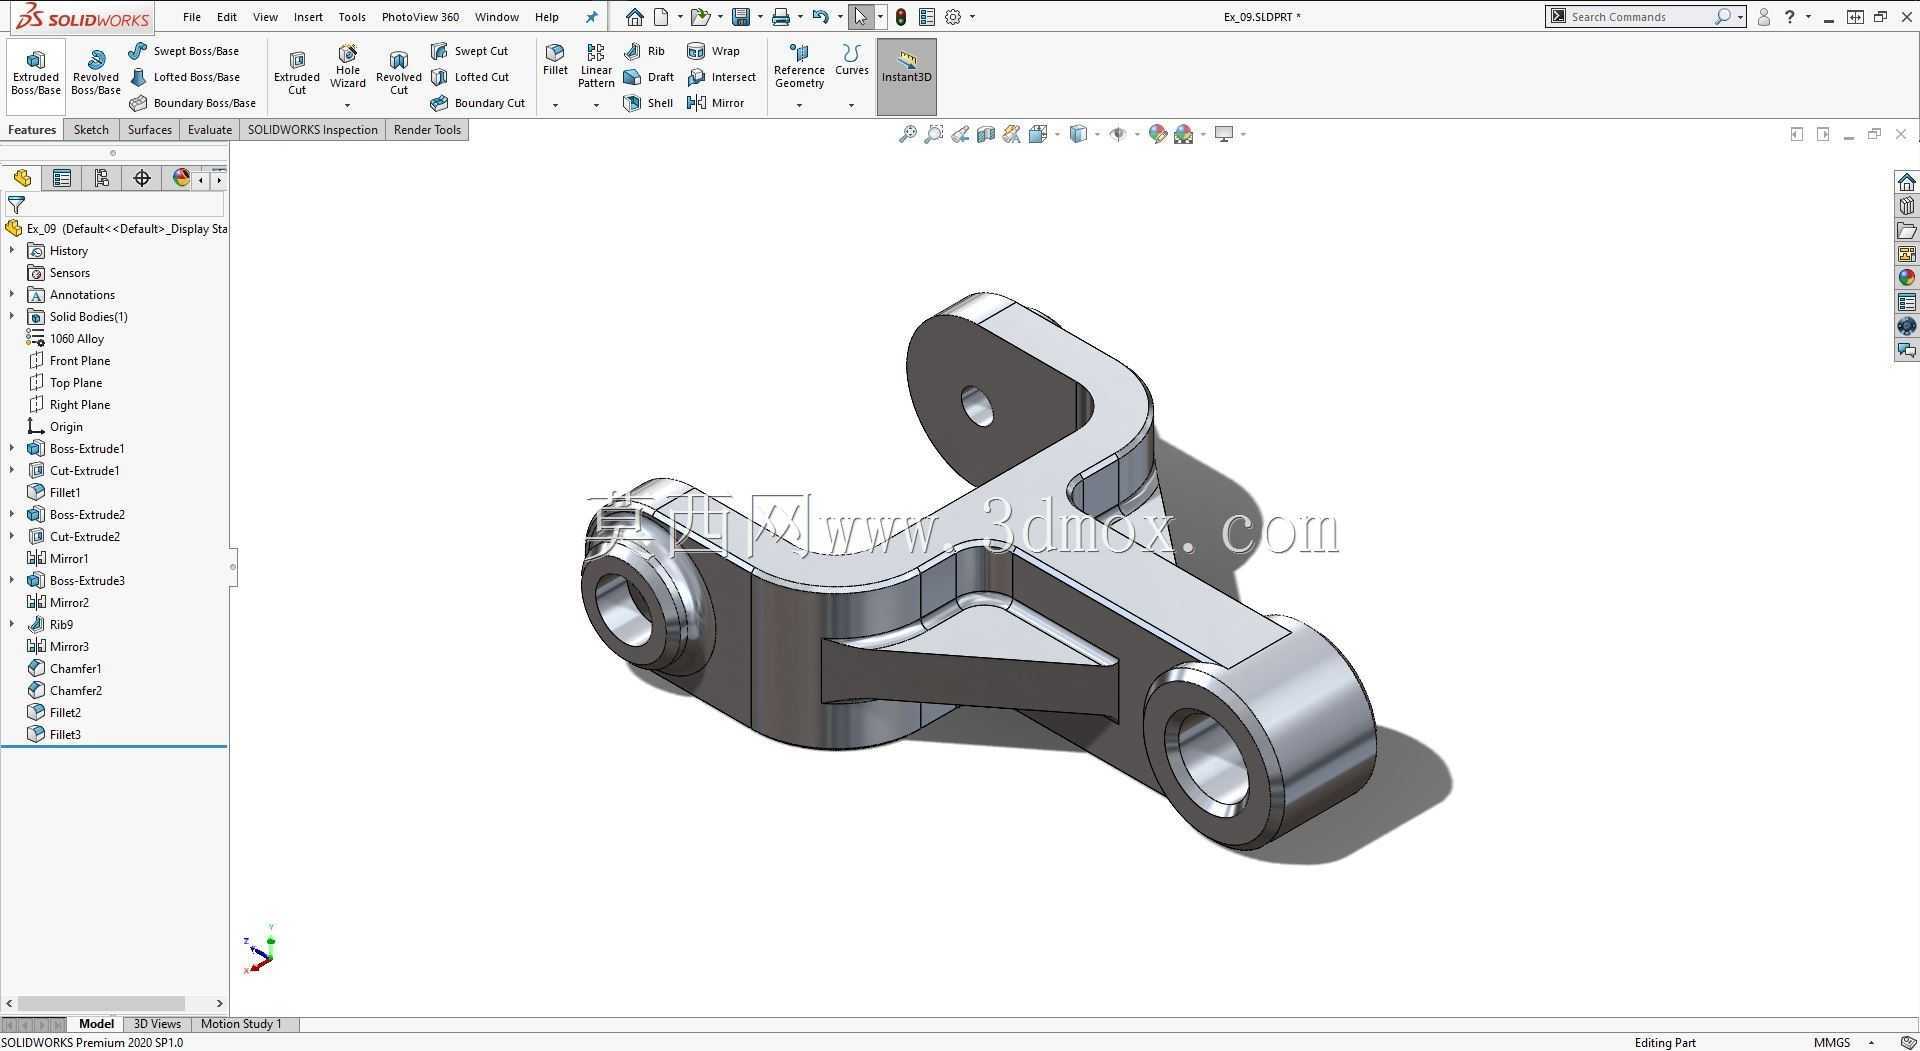This screenshot has width=1920, height=1051.
Task: Open the DisplayManager tab icon
Action: click(x=181, y=178)
